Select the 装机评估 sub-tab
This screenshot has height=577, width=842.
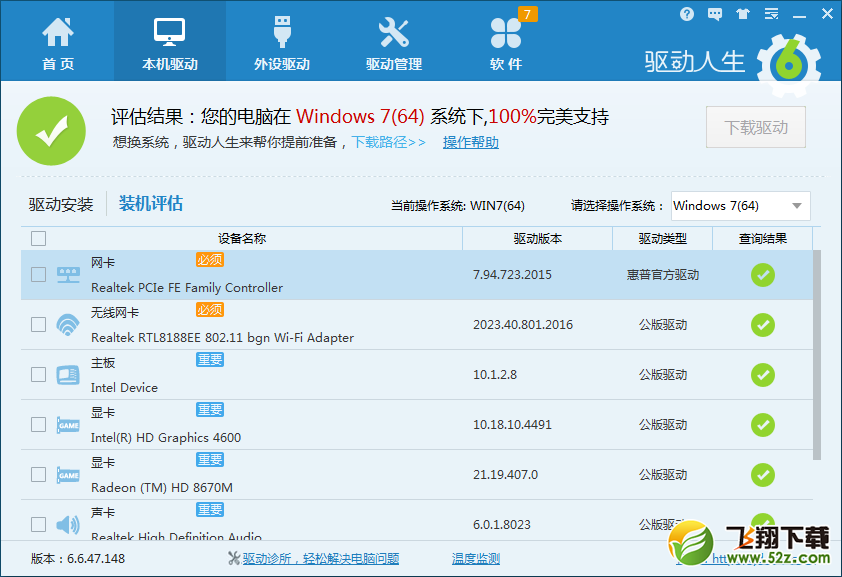pos(150,204)
